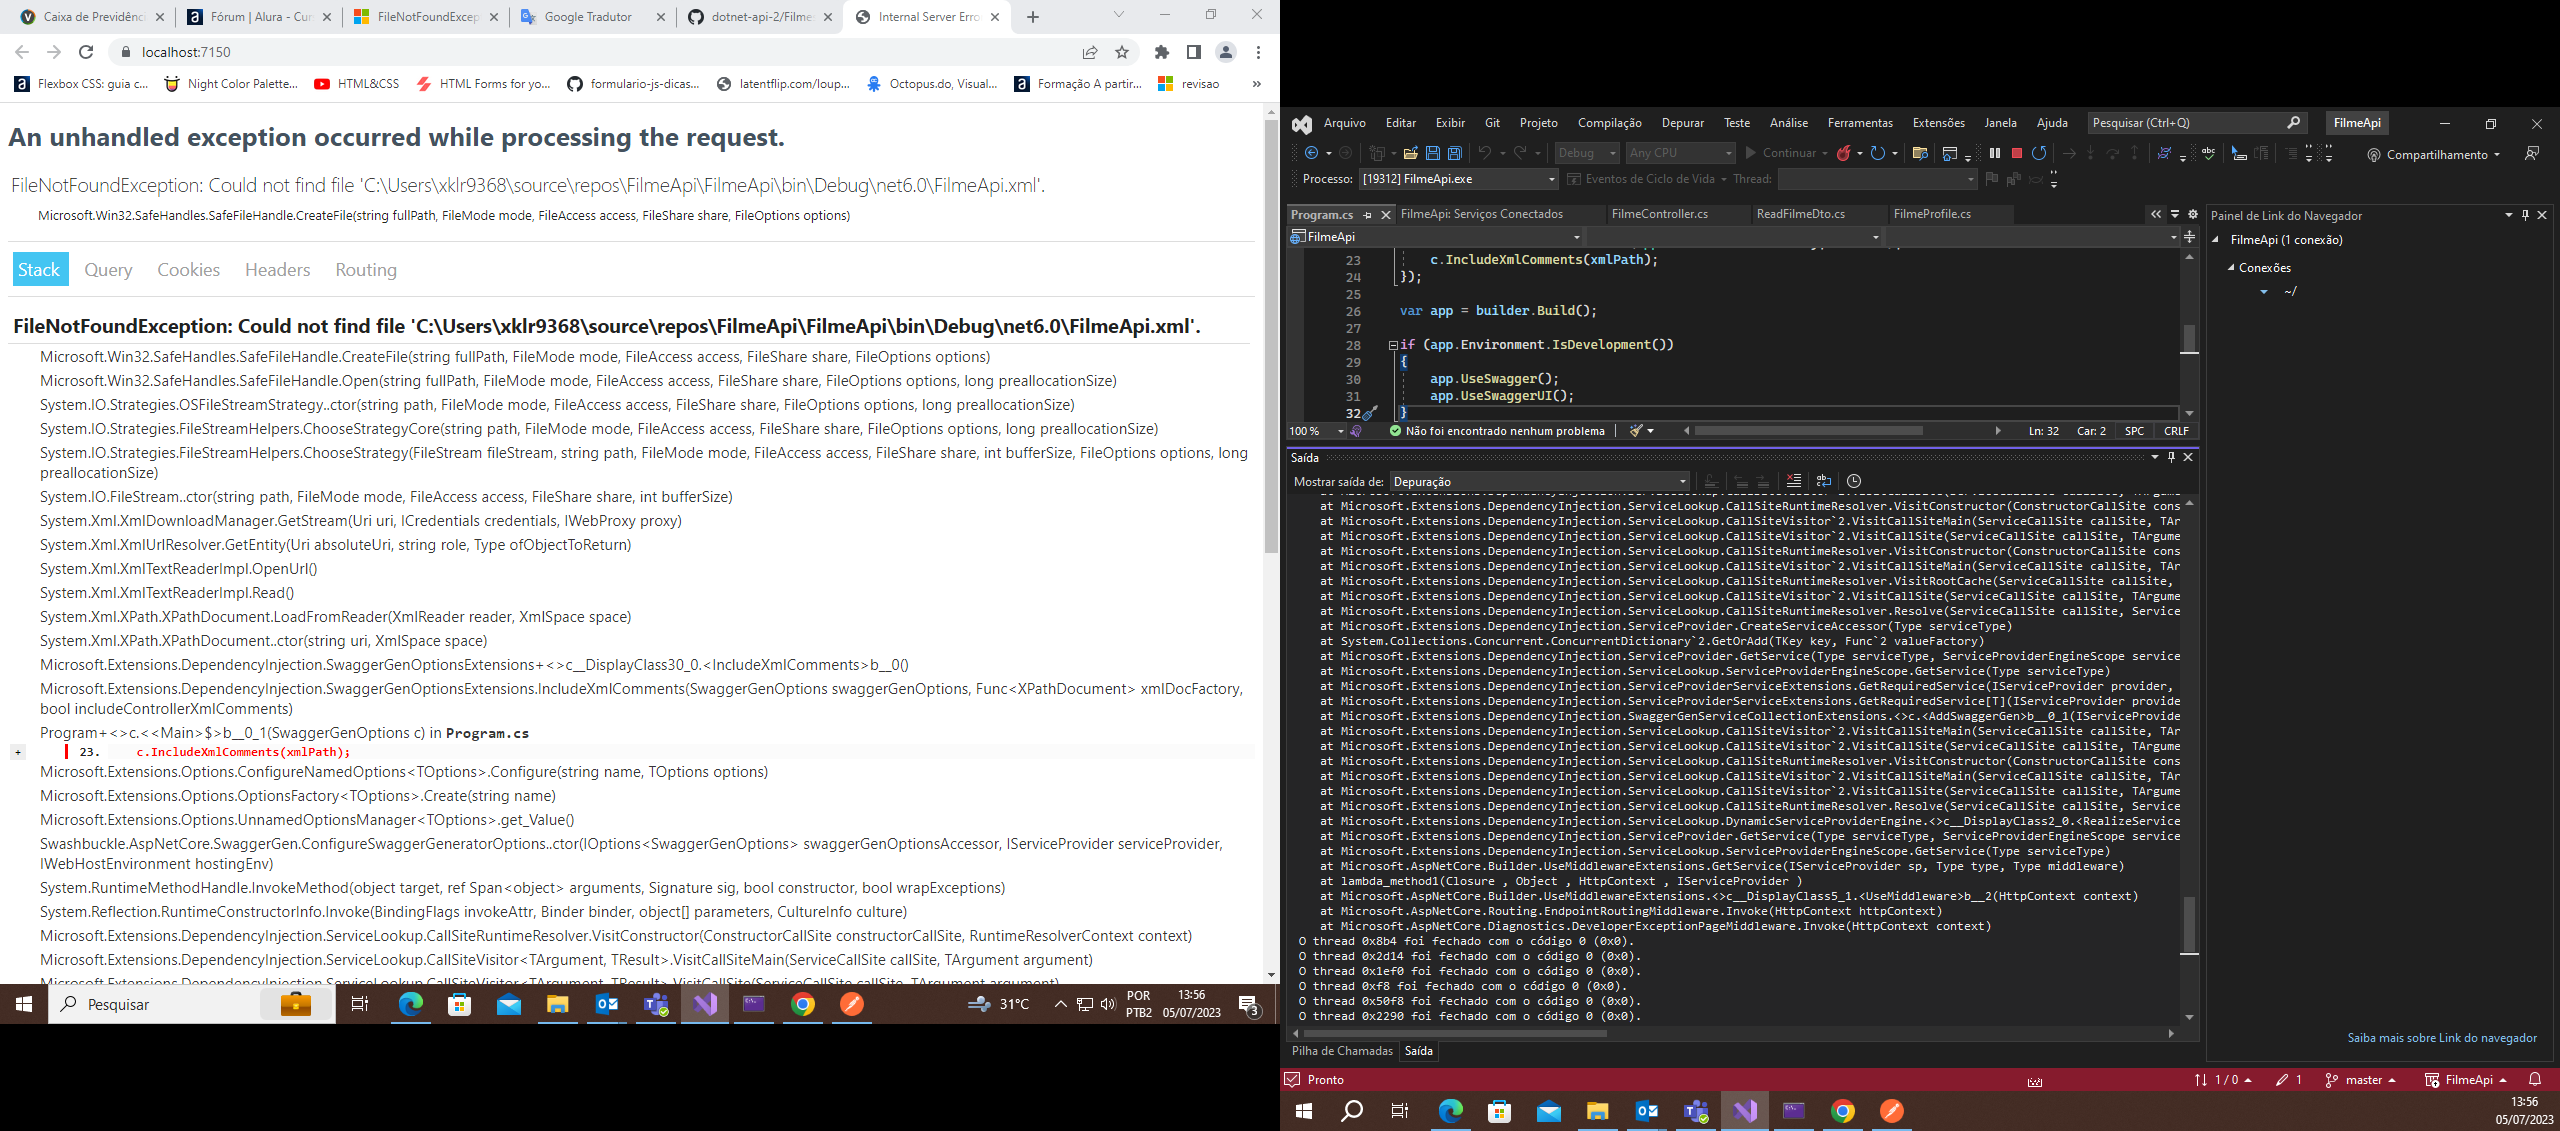The image size is (2560, 1131).
Task: Open Headers tab on error page
Action: click(277, 270)
